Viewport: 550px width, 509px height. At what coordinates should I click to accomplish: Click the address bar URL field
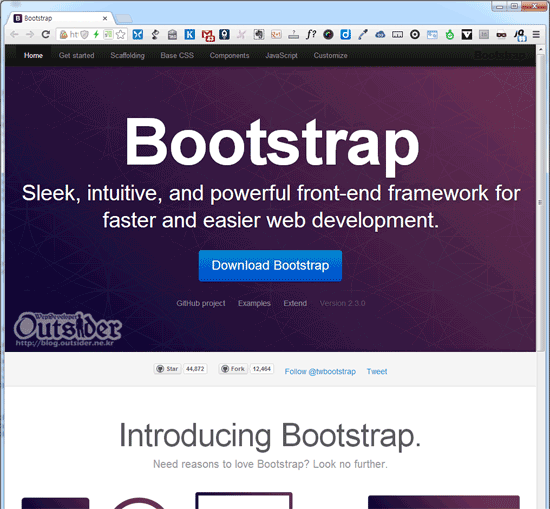(73, 34)
